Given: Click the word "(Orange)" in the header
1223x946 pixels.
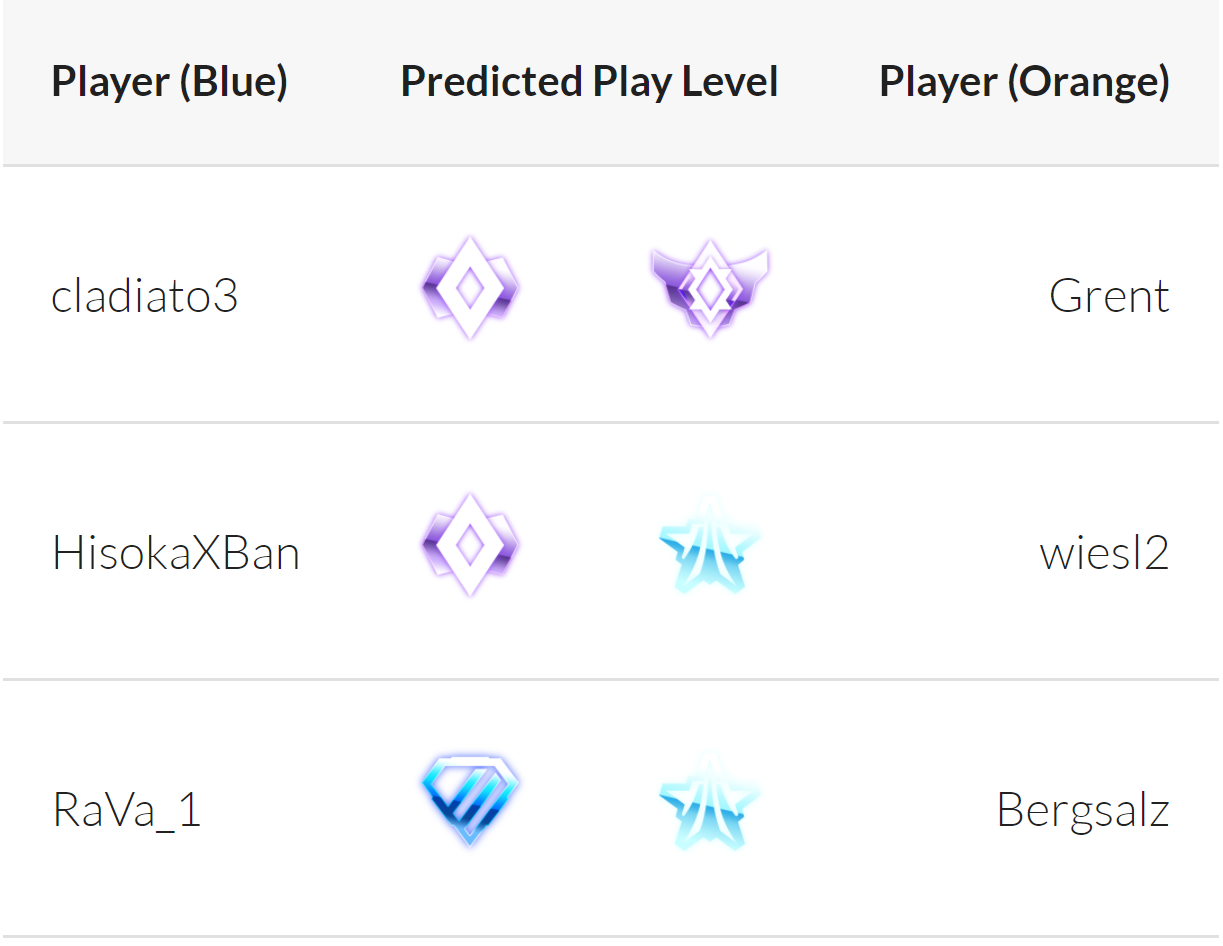Looking at the screenshot, I should pyautogui.click(x=1088, y=82).
